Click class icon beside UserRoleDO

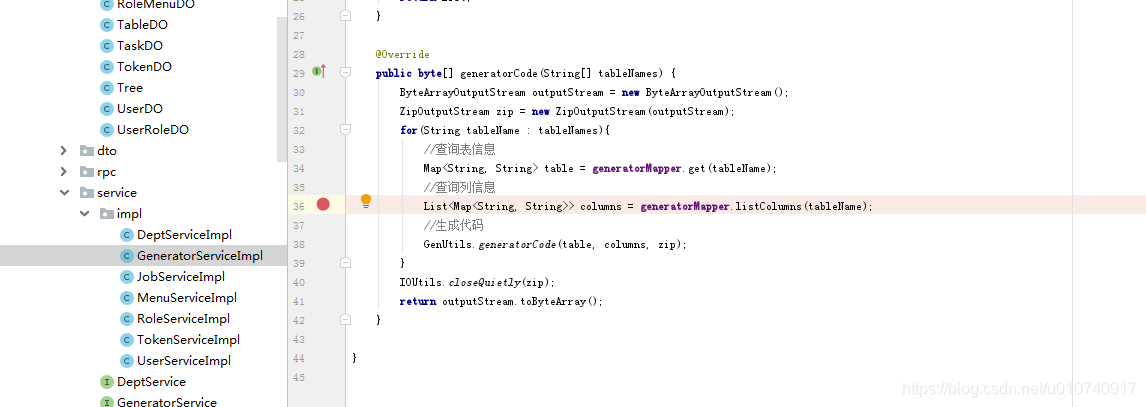pyautogui.click(x=107, y=130)
